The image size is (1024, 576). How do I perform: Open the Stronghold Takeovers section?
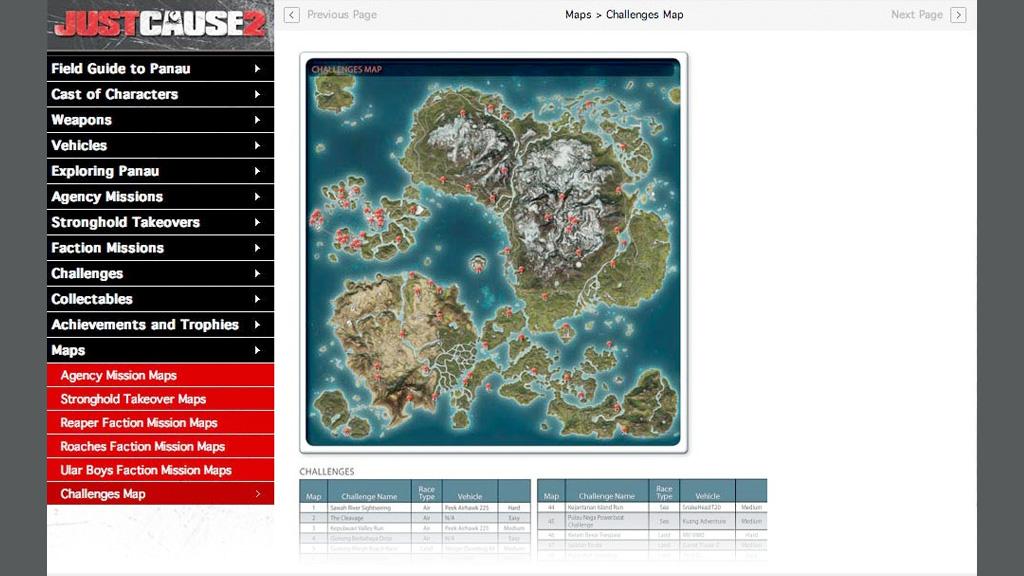click(160, 222)
